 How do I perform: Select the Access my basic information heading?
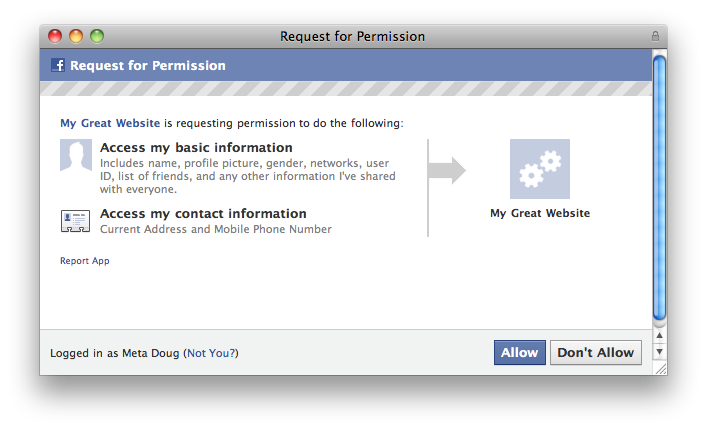[196, 148]
